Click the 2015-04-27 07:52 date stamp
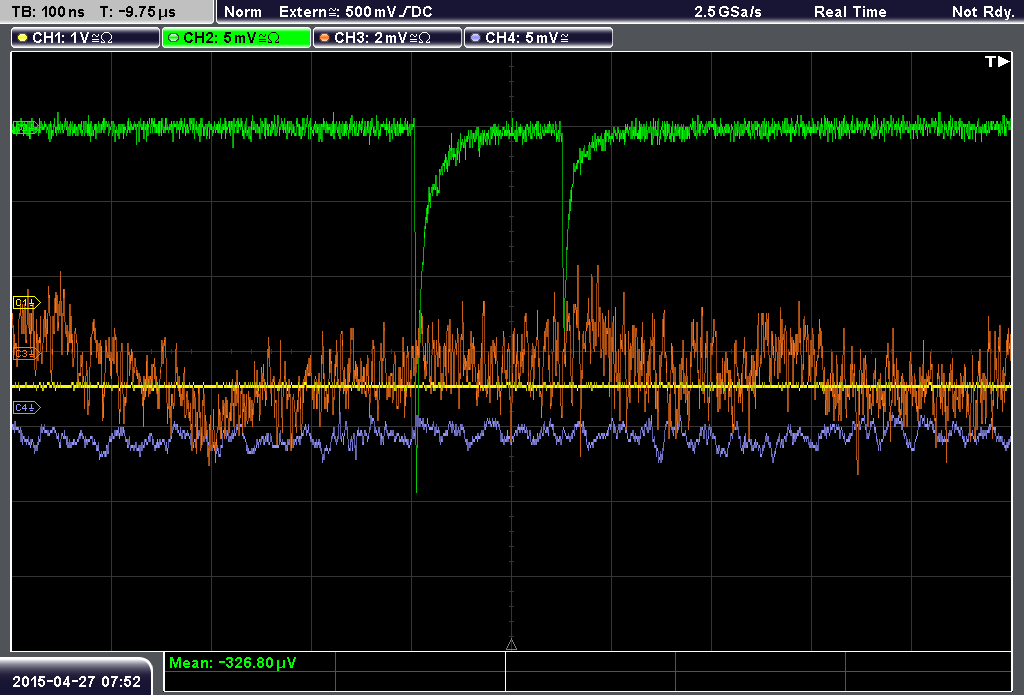Viewport: 1024px width, 695px height. point(76,681)
